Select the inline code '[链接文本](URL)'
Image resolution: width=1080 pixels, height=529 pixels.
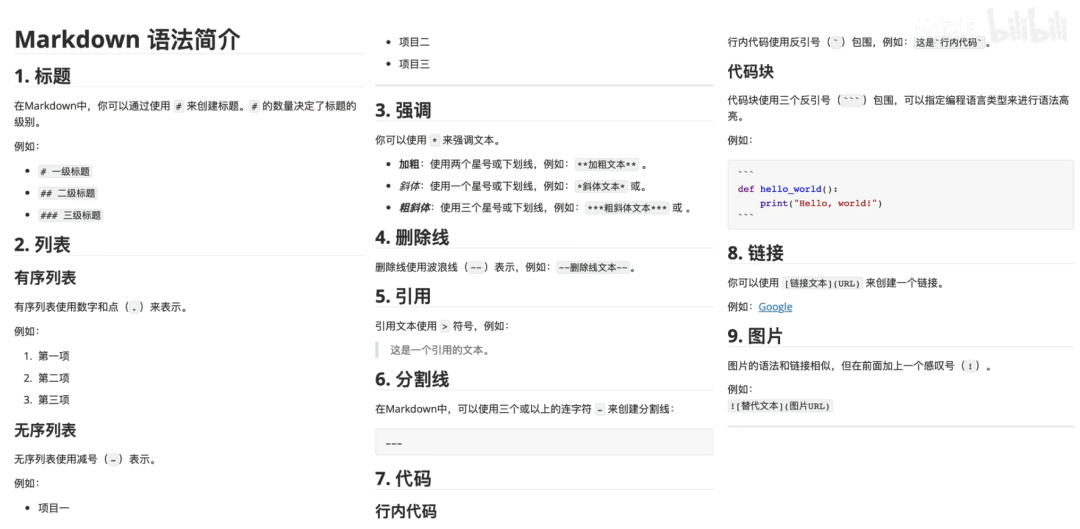tap(822, 283)
